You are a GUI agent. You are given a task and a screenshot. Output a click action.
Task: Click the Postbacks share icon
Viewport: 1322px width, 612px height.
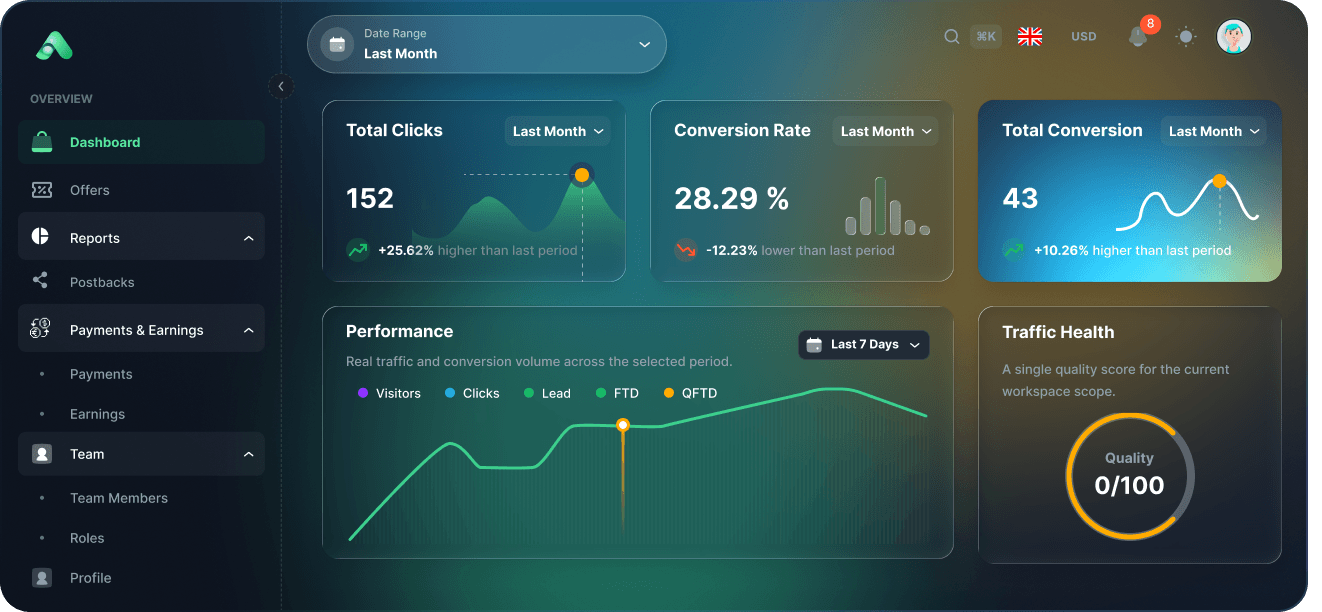coord(41,281)
